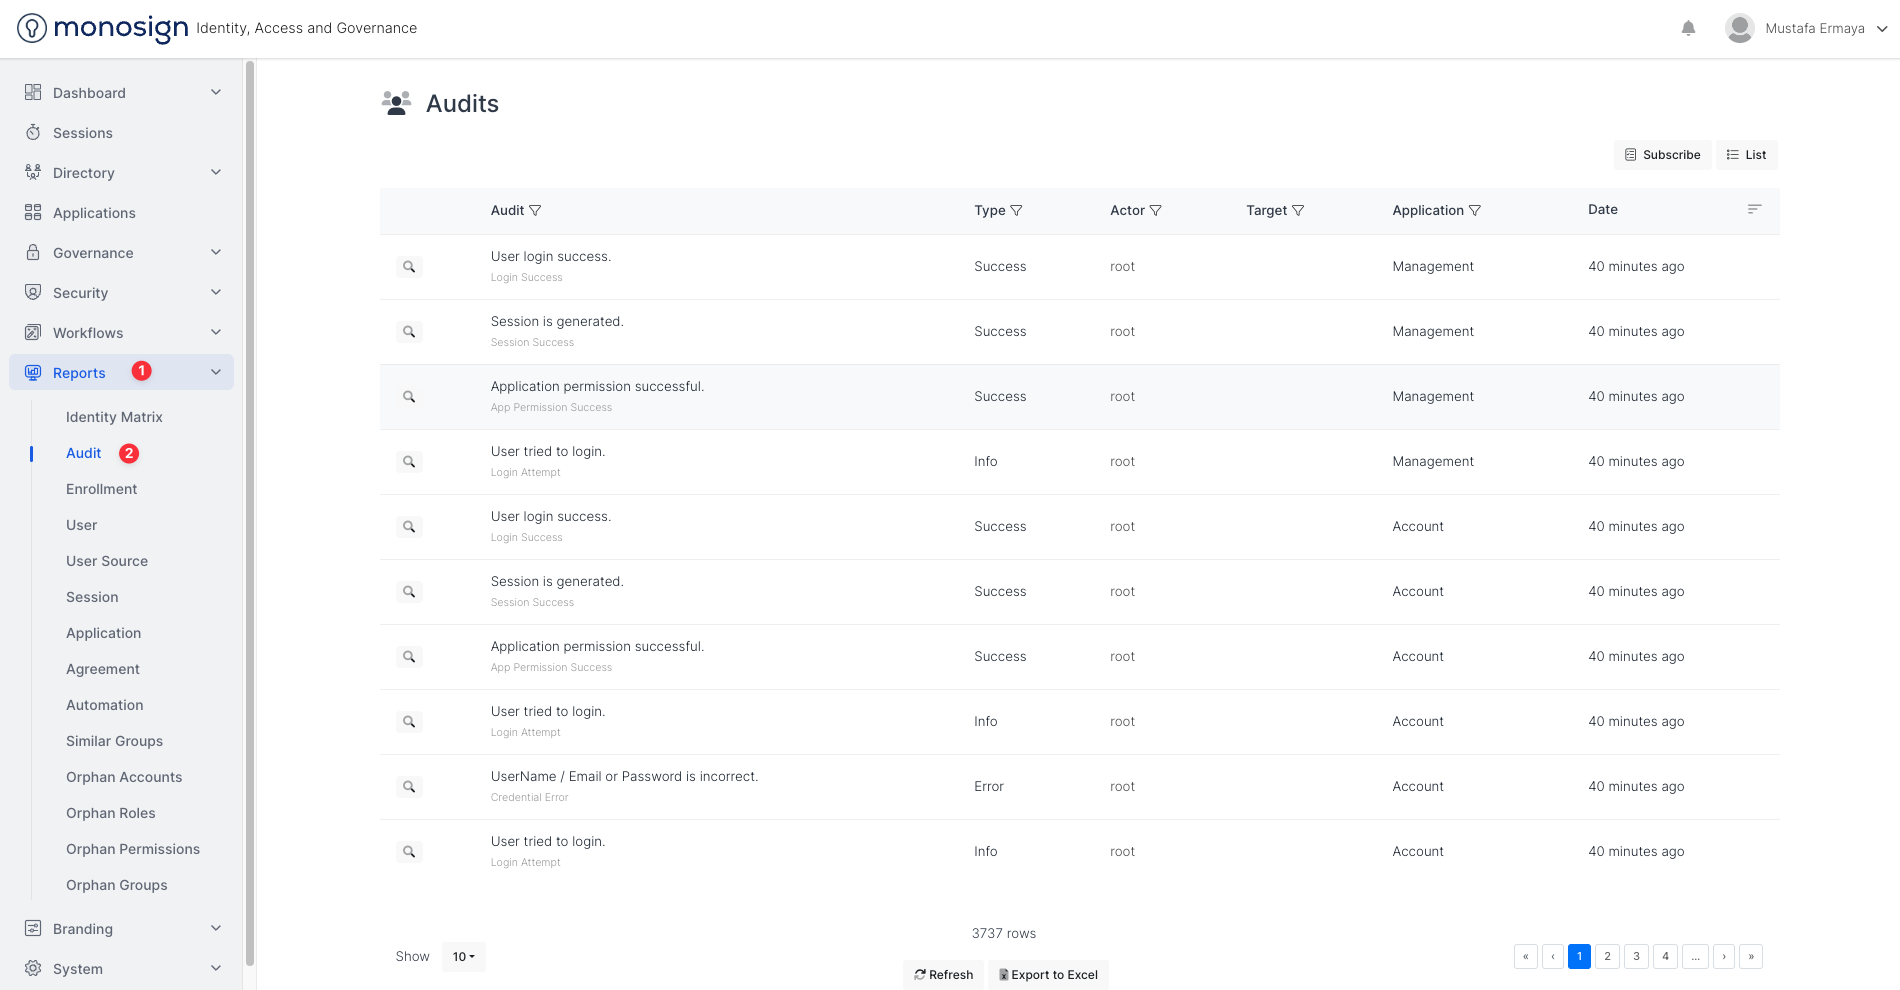Click the Actor column filter icon
Viewport: 1900px width, 990px height.
click(1156, 211)
